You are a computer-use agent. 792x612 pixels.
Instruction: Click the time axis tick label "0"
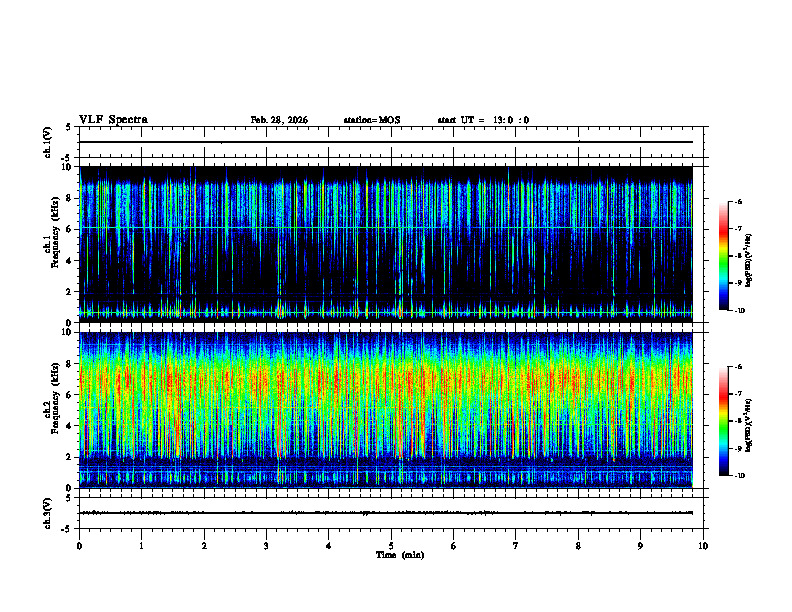coord(79,546)
